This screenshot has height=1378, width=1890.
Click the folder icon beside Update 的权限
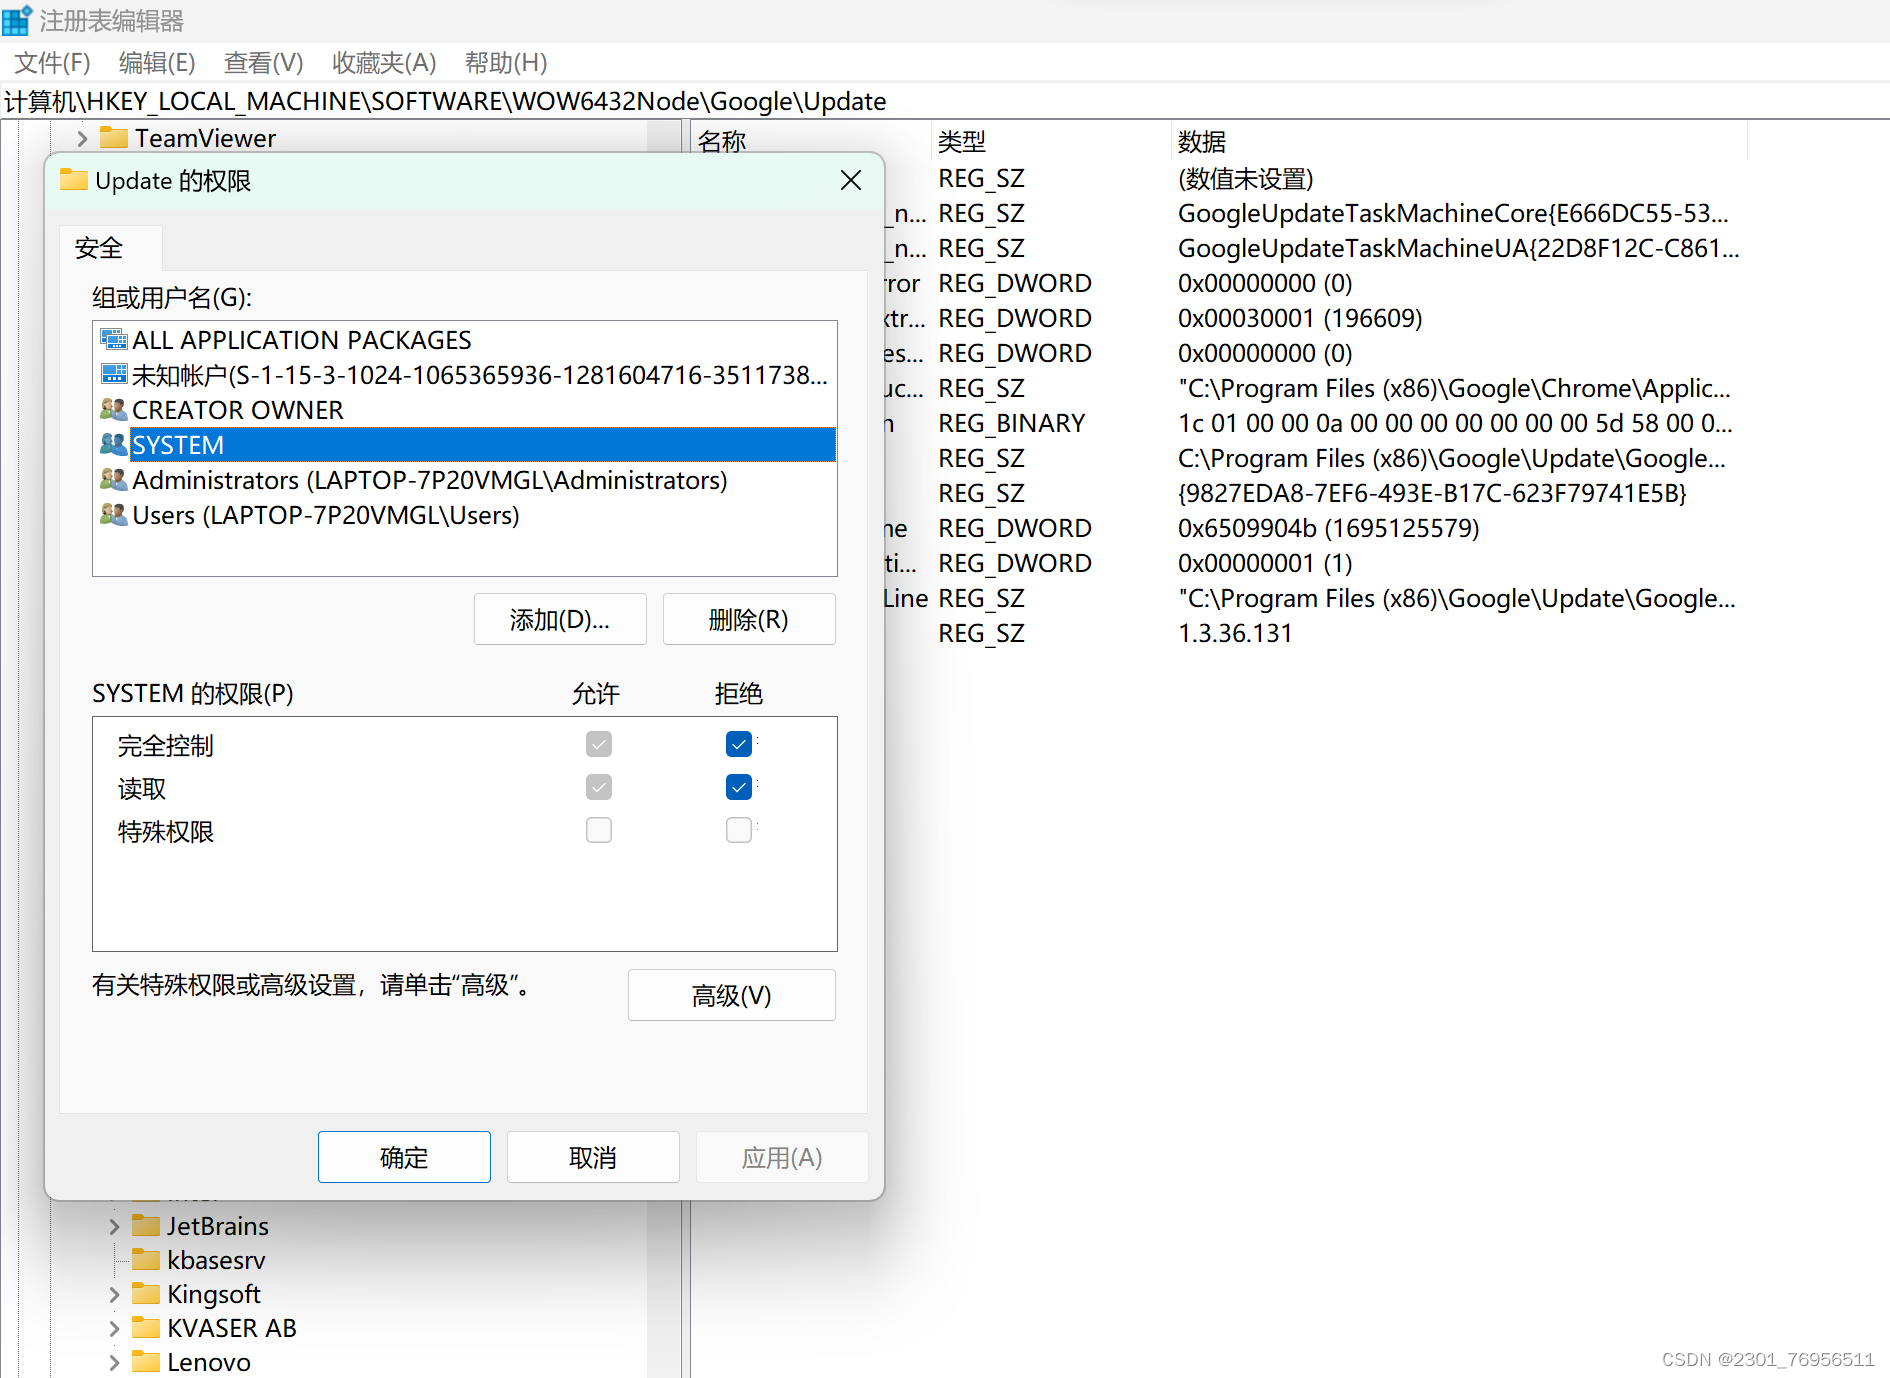click(x=72, y=180)
